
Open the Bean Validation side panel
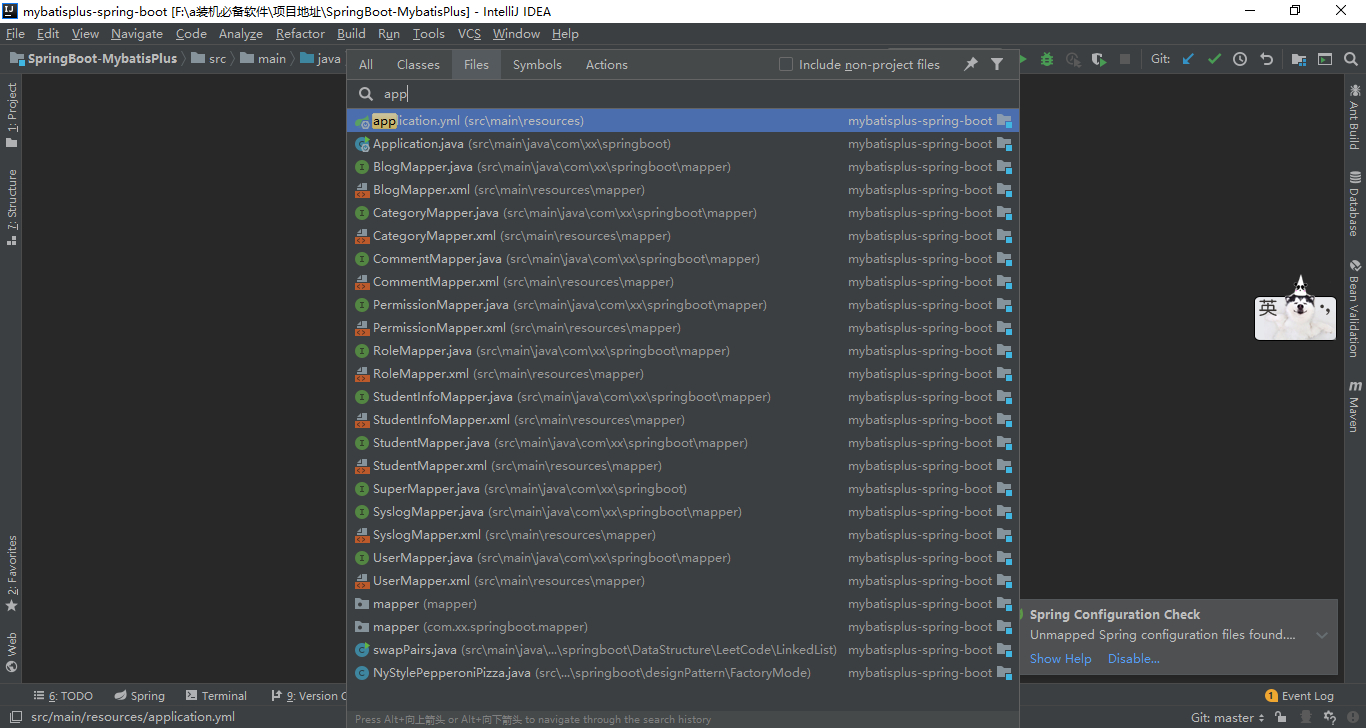coord(1354,309)
